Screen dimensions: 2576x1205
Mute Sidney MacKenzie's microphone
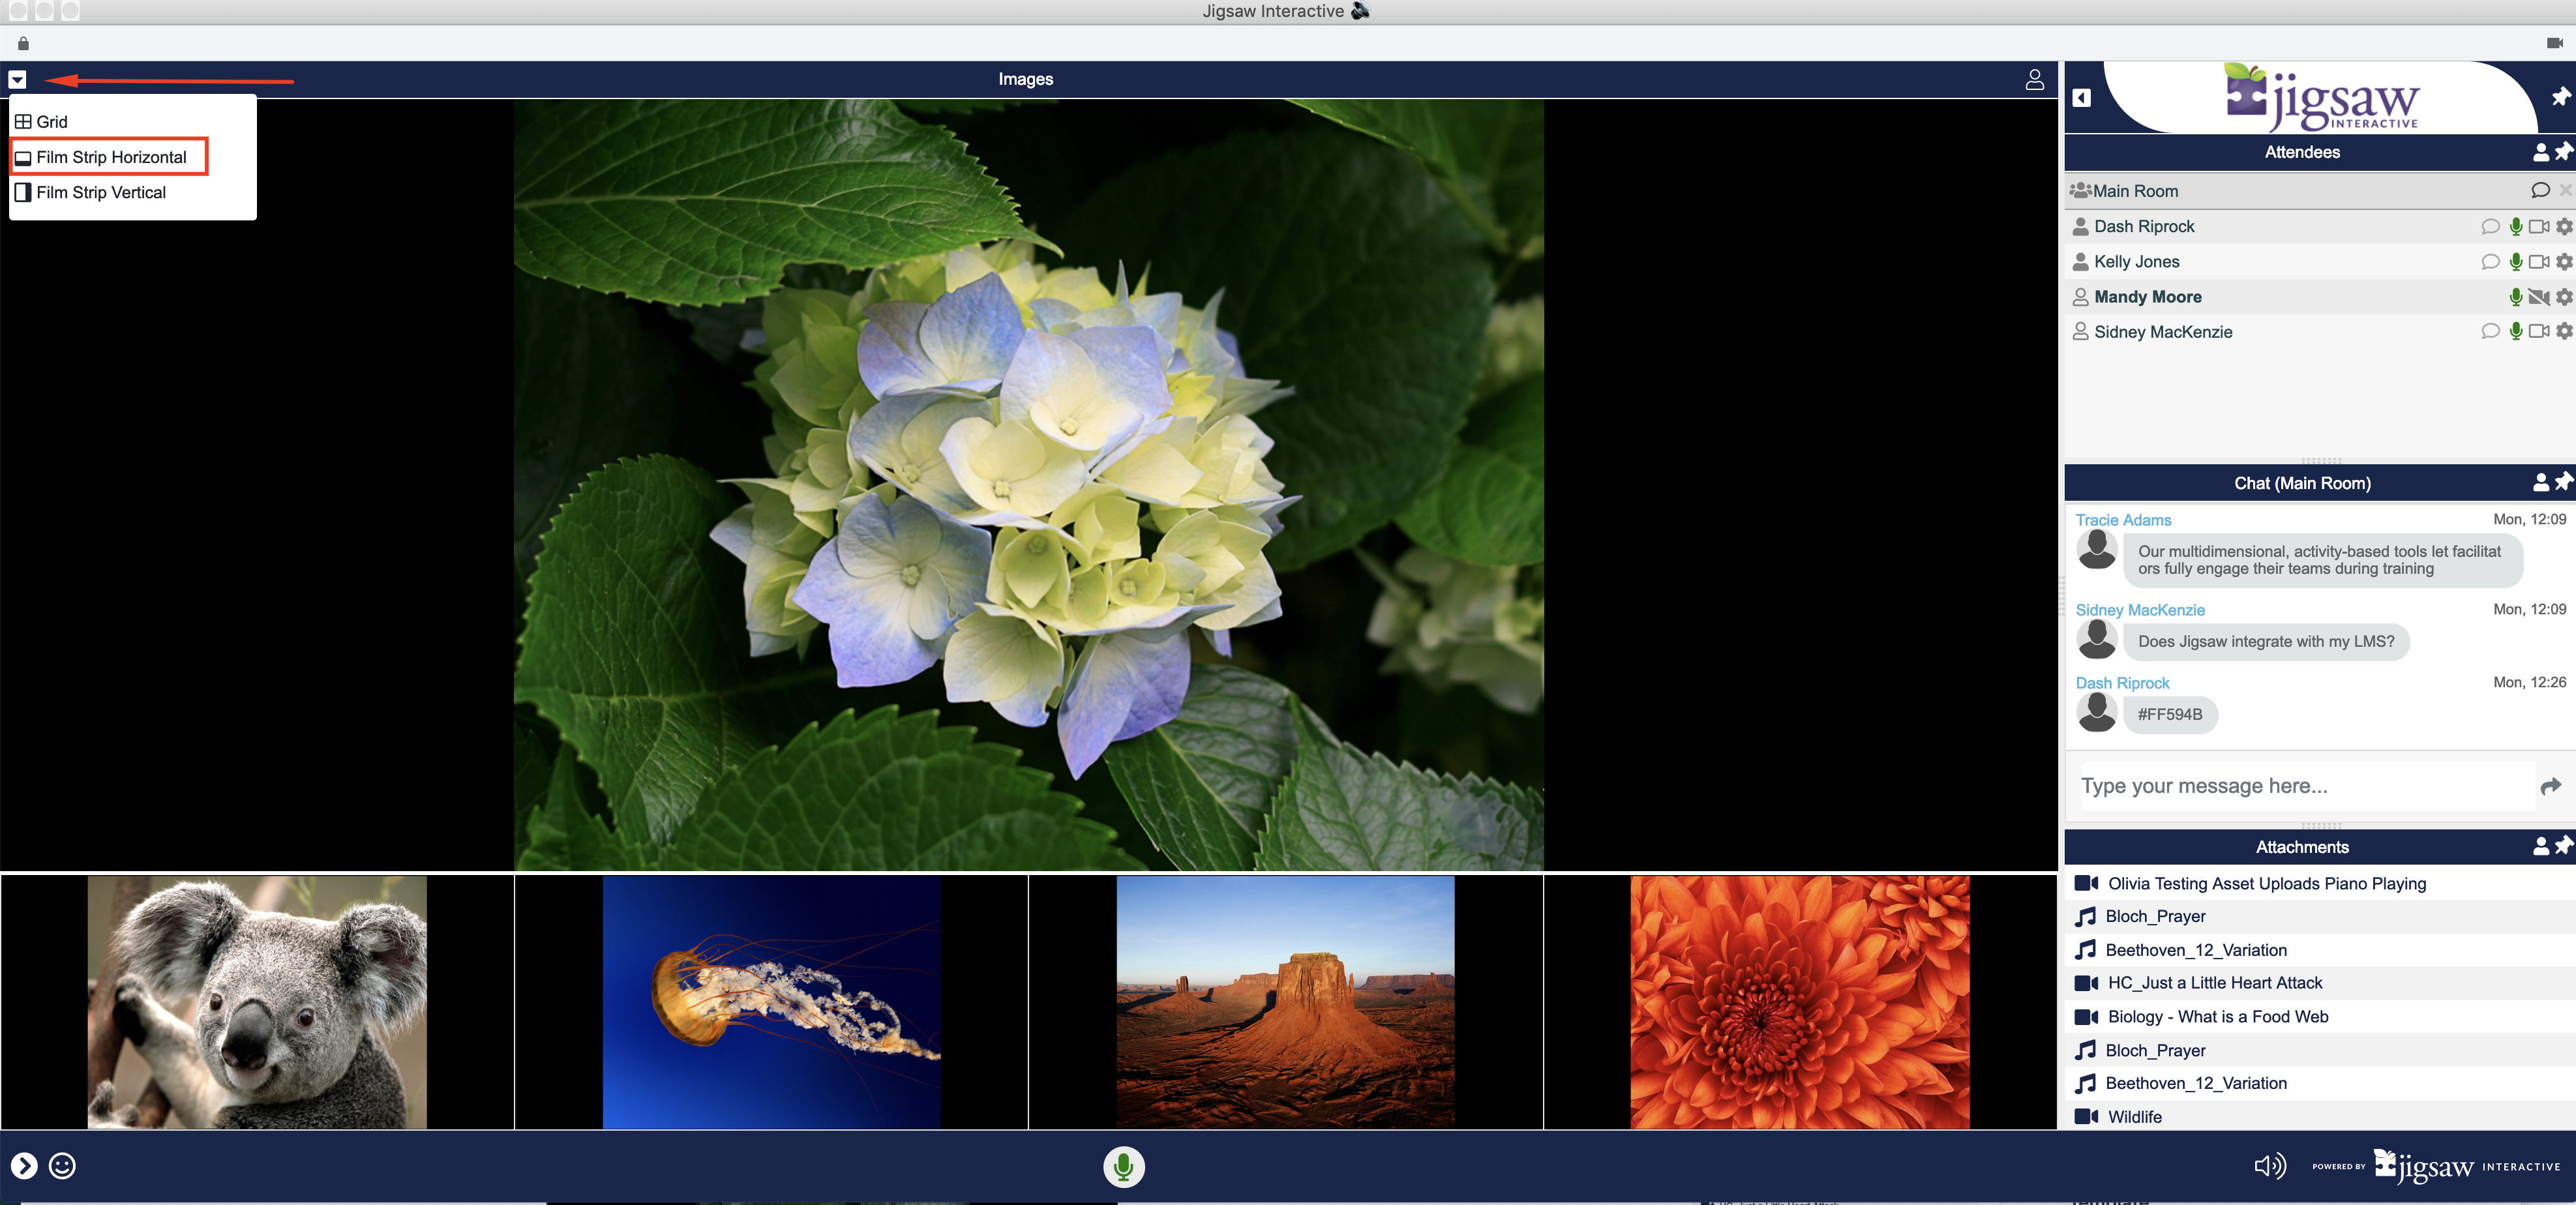(x=2515, y=332)
